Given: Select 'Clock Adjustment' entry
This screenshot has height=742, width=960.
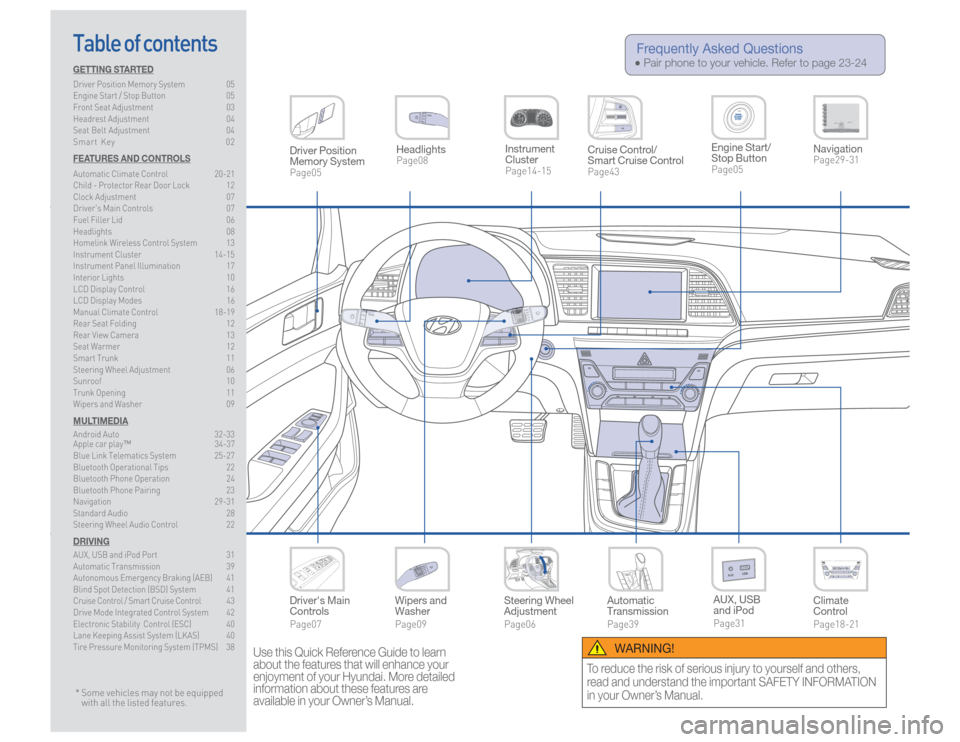Looking at the screenshot, I should tap(154, 197).
